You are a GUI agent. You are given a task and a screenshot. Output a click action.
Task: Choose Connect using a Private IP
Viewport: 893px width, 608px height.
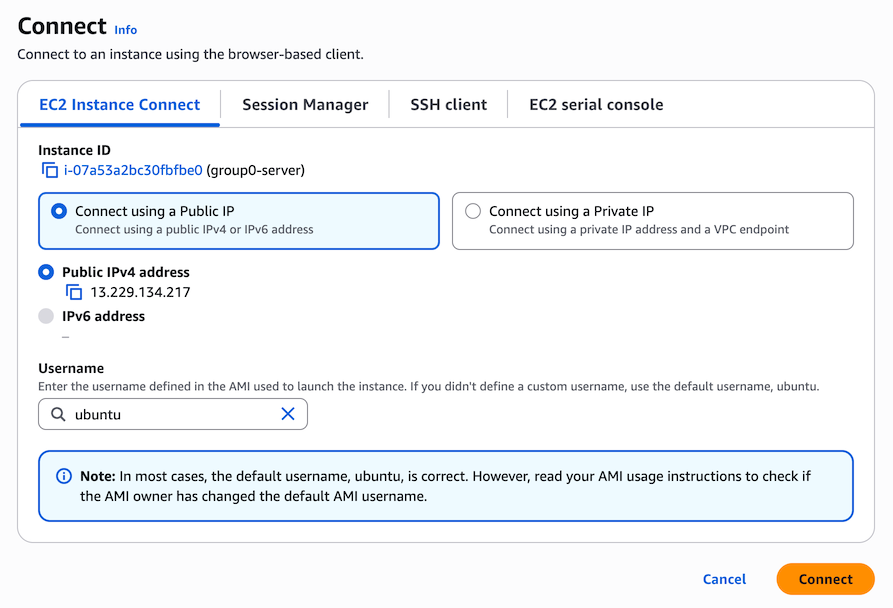tap(473, 211)
